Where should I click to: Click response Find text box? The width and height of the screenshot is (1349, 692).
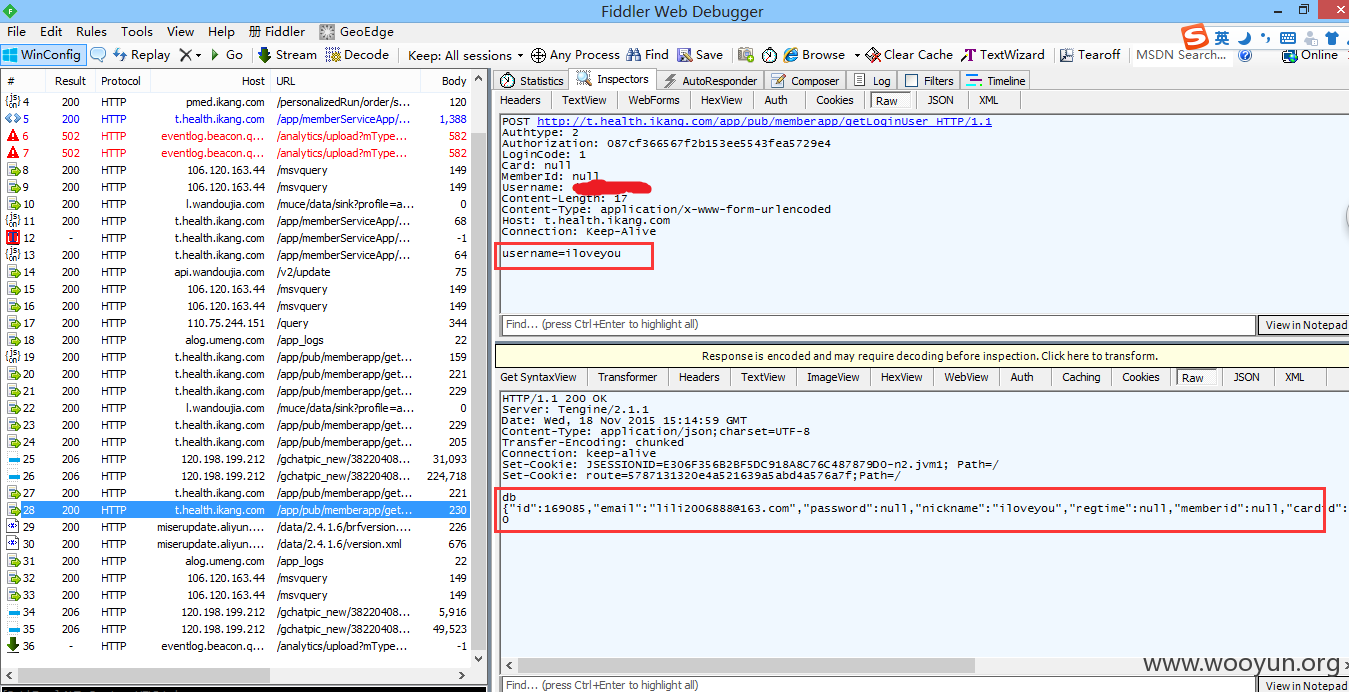878,685
